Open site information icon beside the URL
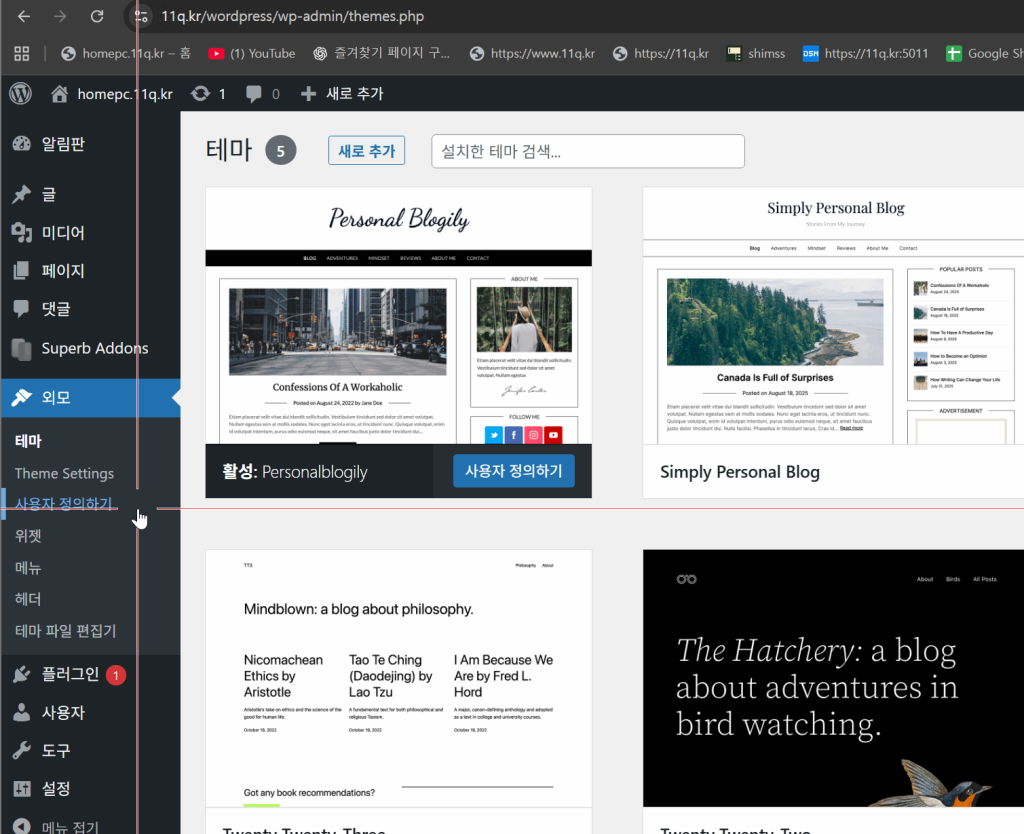 tap(141, 16)
